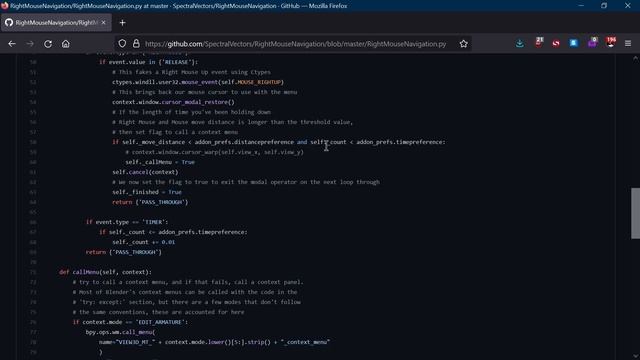The image size is (640, 360).
Task: Click 'bpy.ops.wm.call_menu(' line
Action: (x=120, y=332)
